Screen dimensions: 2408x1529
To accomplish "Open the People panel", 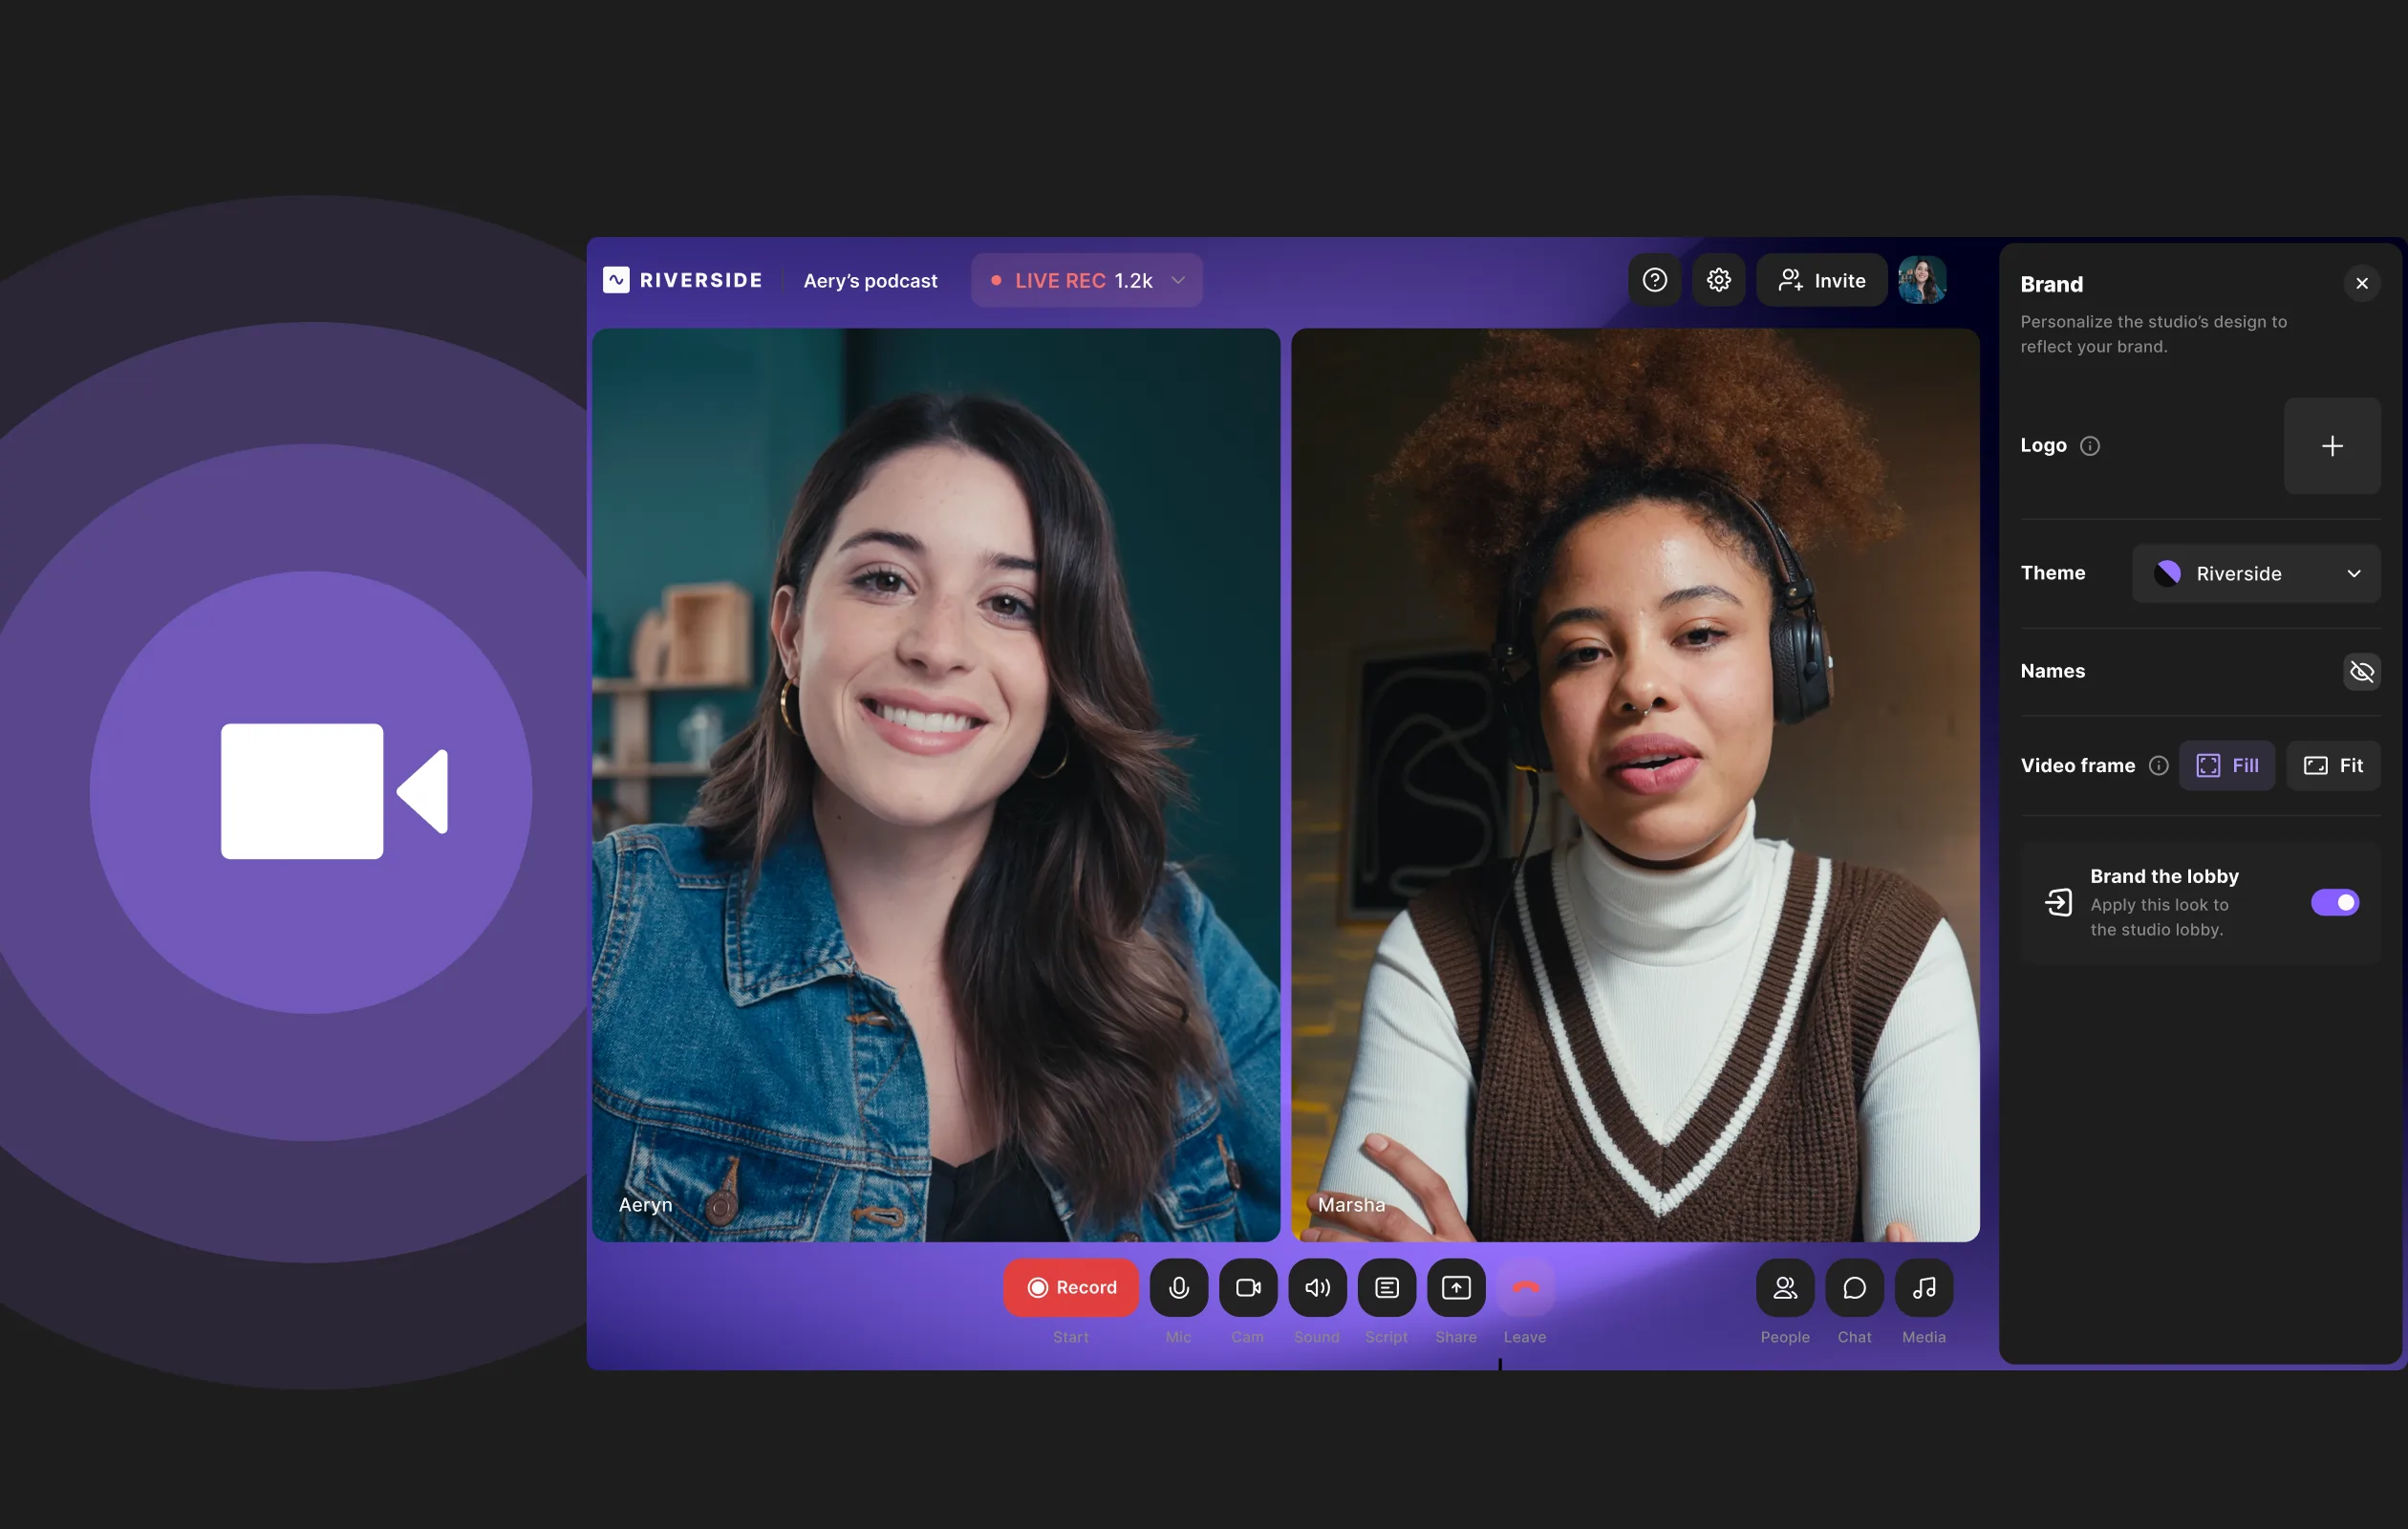I will pos(1784,1288).
